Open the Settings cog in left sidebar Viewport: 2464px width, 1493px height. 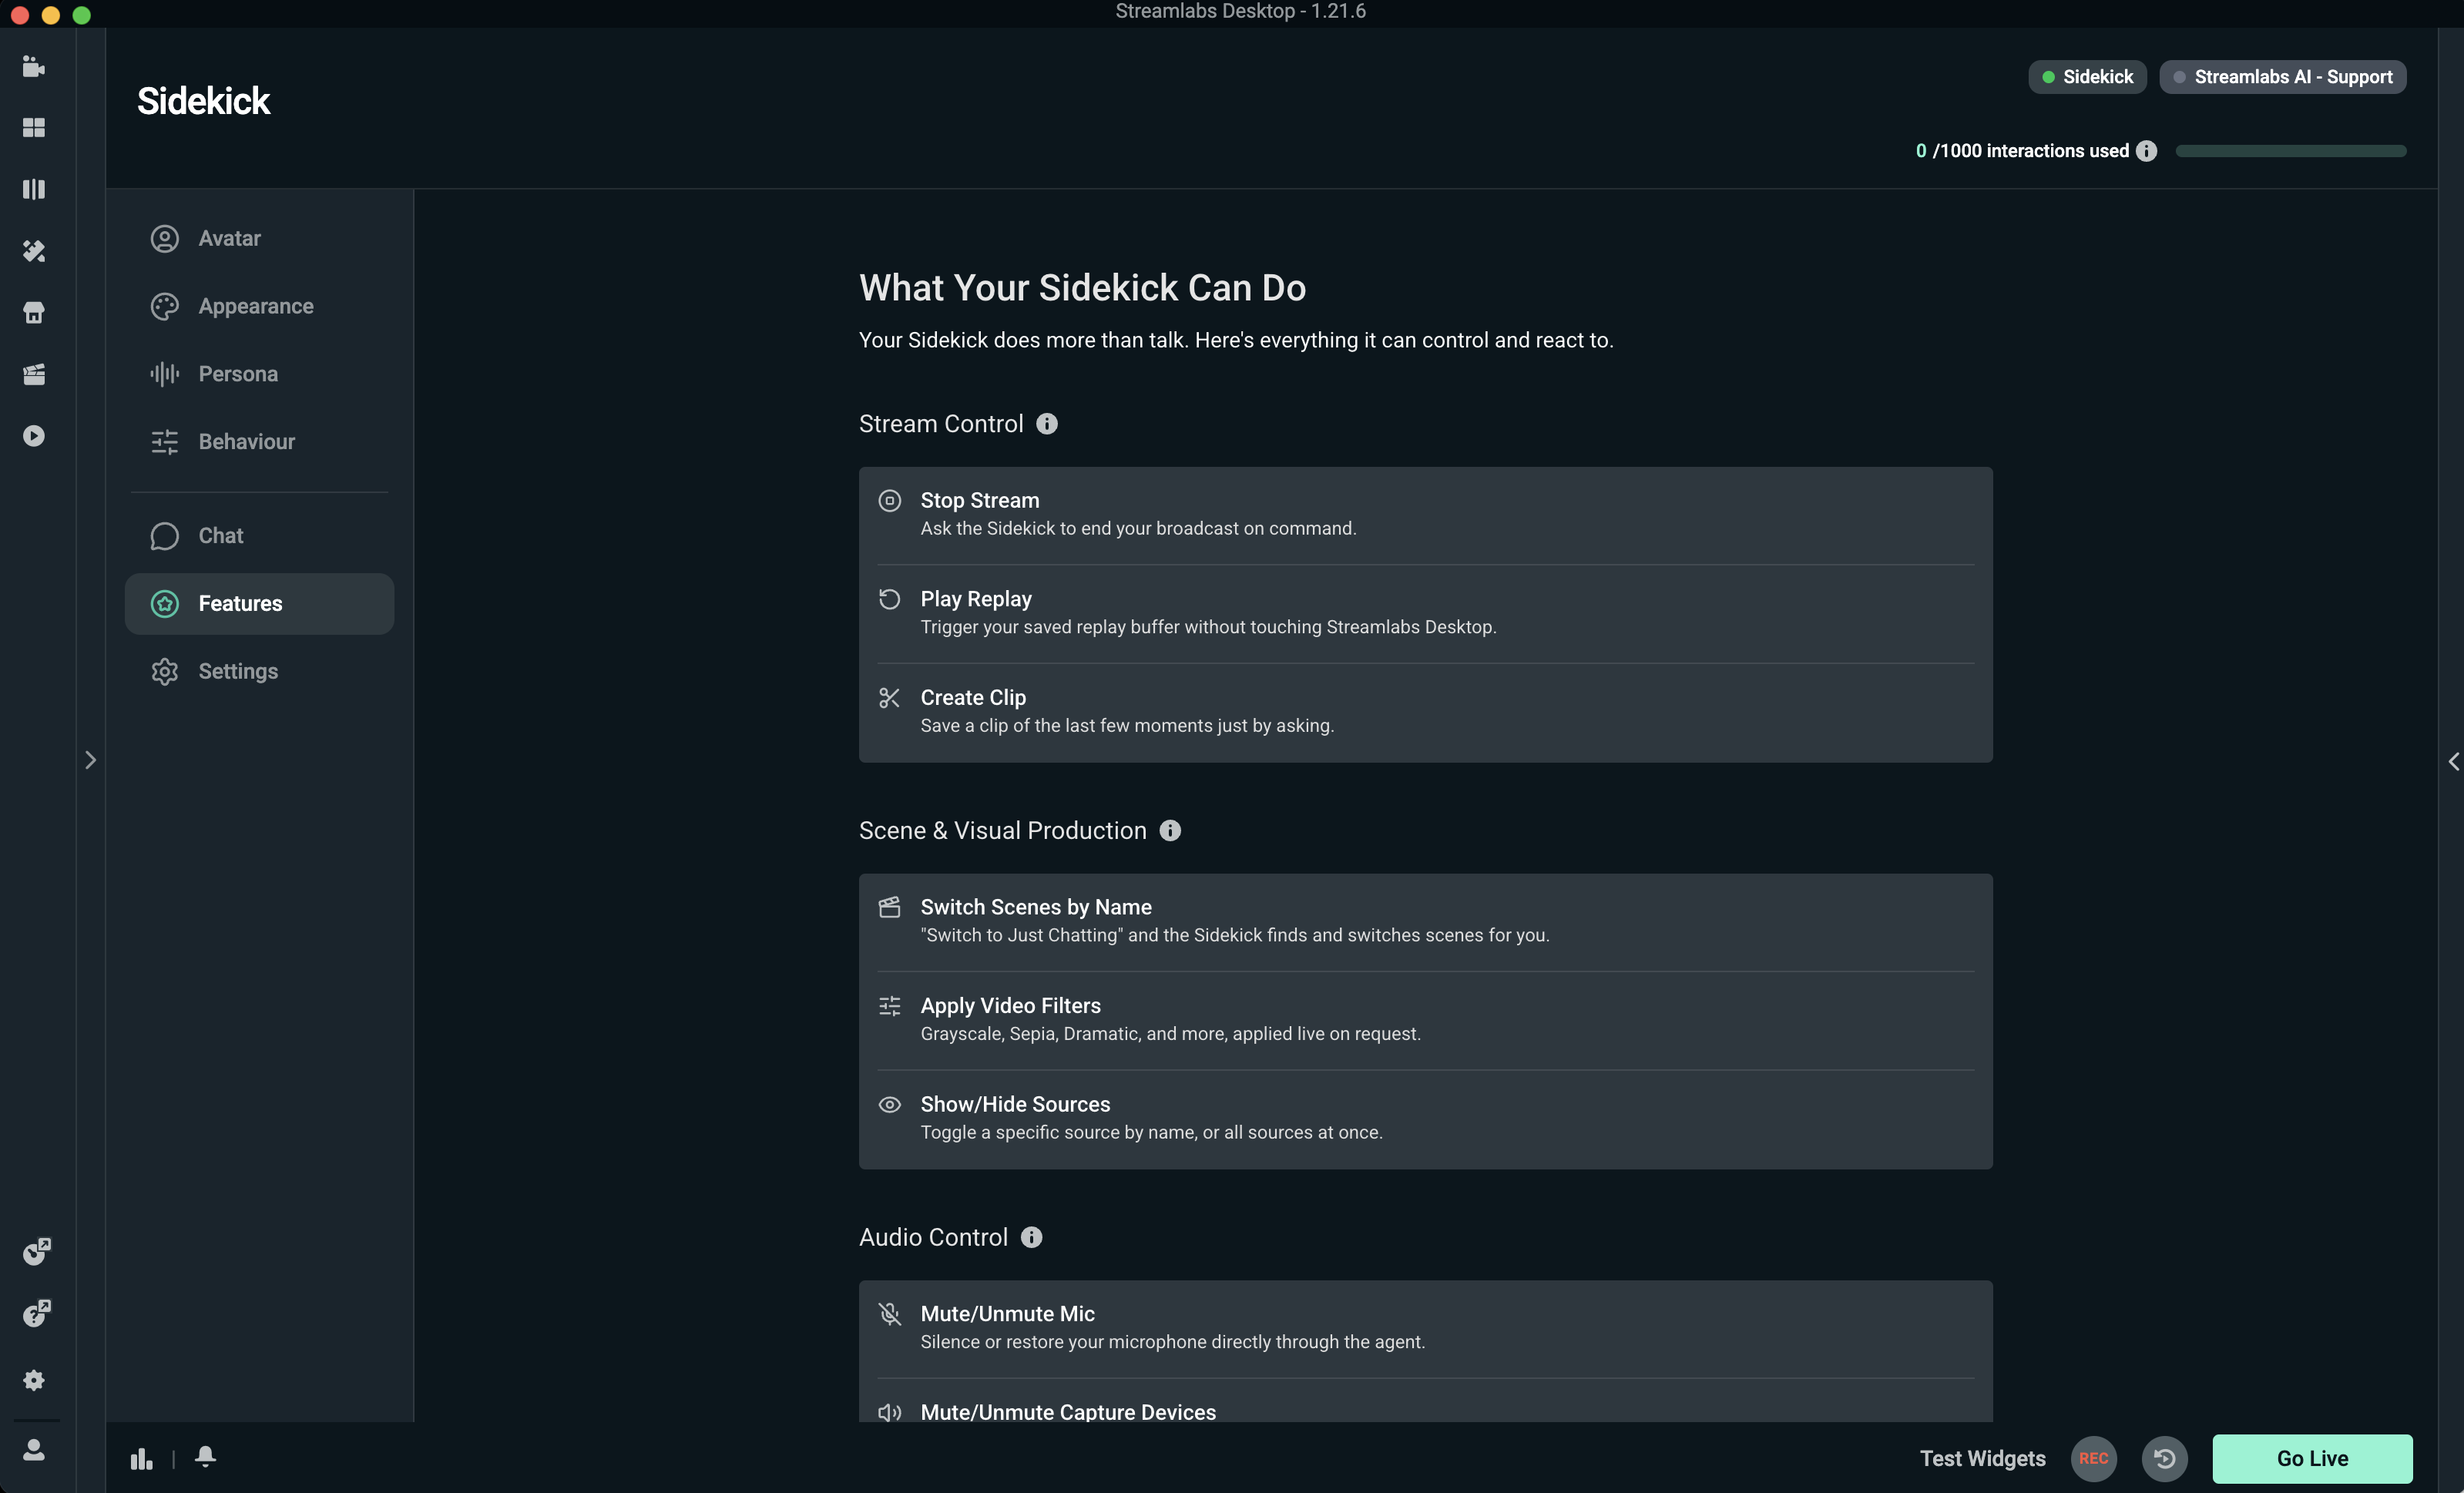click(34, 1380)
